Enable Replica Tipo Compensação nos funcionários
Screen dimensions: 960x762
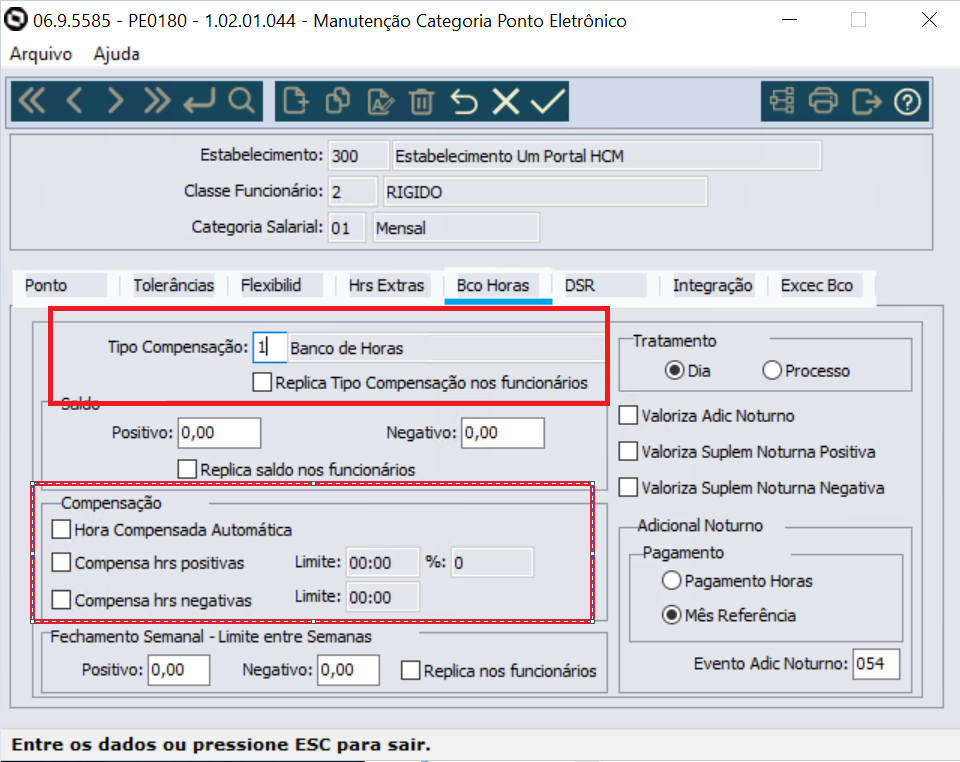262,383
